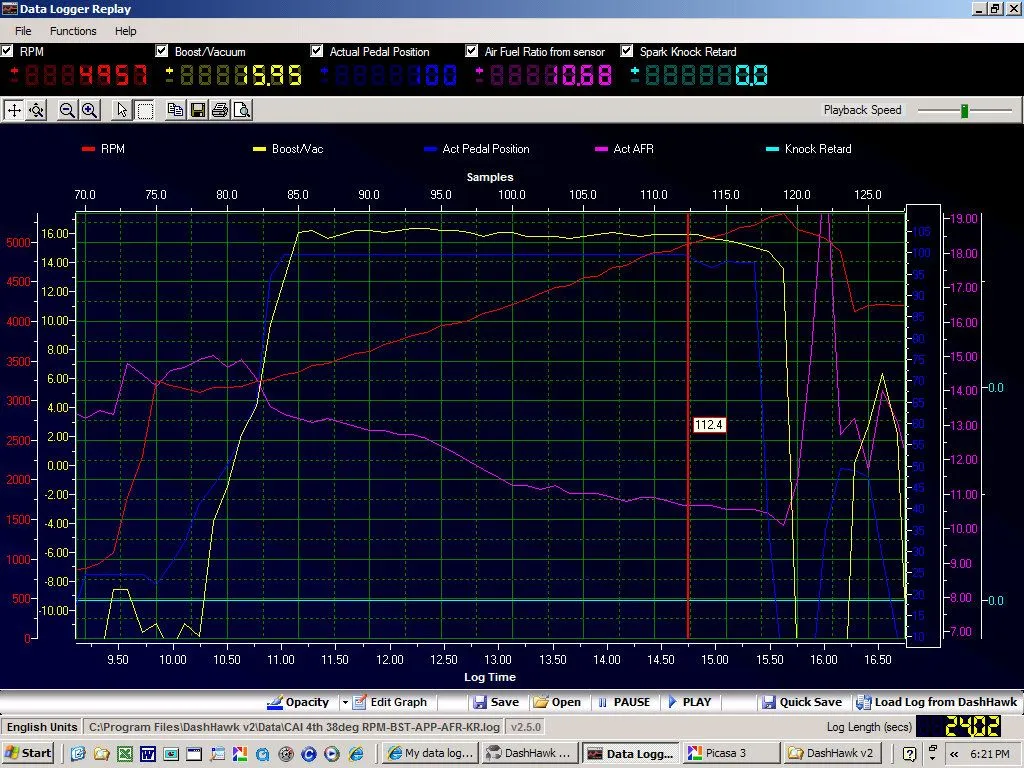This screenshot has width=1024, height=768.
Task: Uncheck the RPM checkbox
Action: pyautogui.click(x=8, y=51)
